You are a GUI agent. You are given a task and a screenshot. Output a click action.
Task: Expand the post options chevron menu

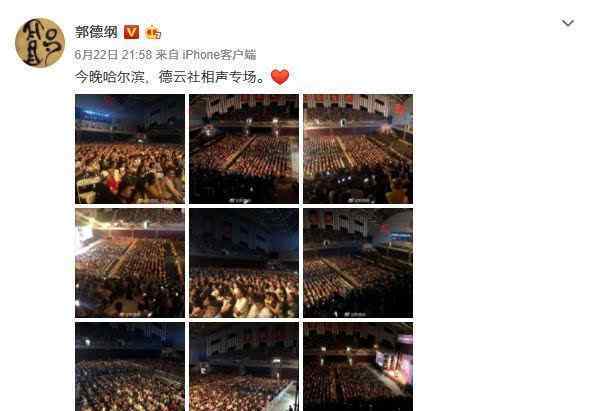pyautogui.click(x=568, y=23)
